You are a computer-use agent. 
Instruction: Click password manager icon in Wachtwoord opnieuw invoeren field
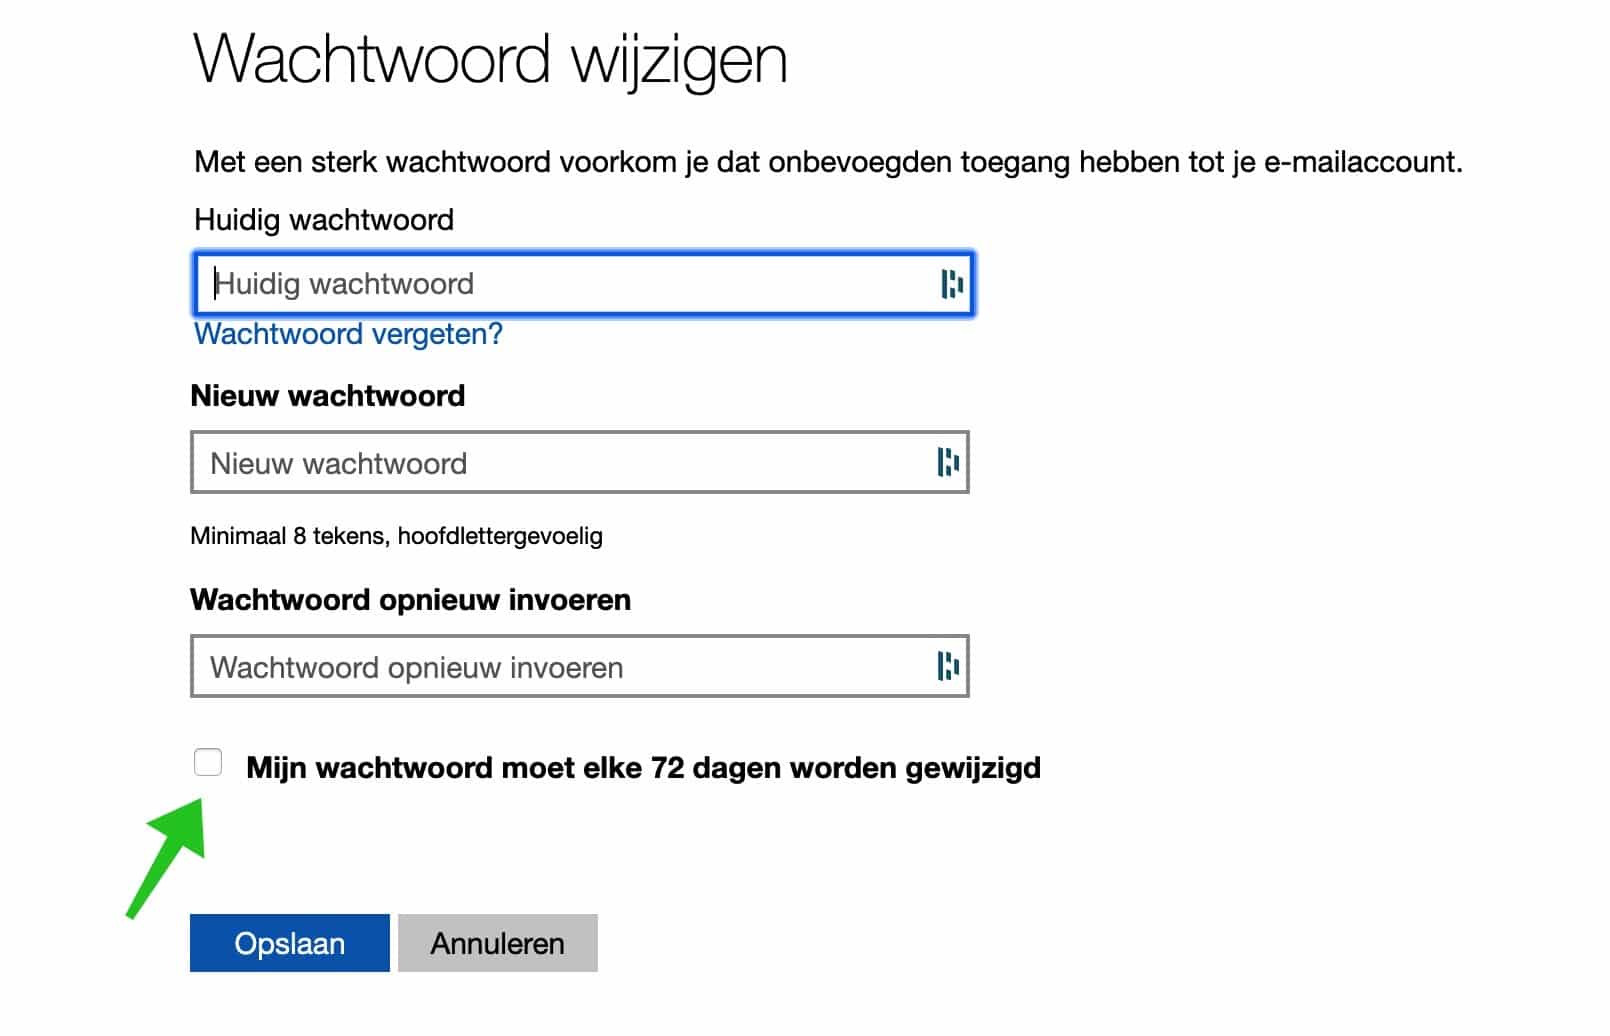(x=948, y=666)
